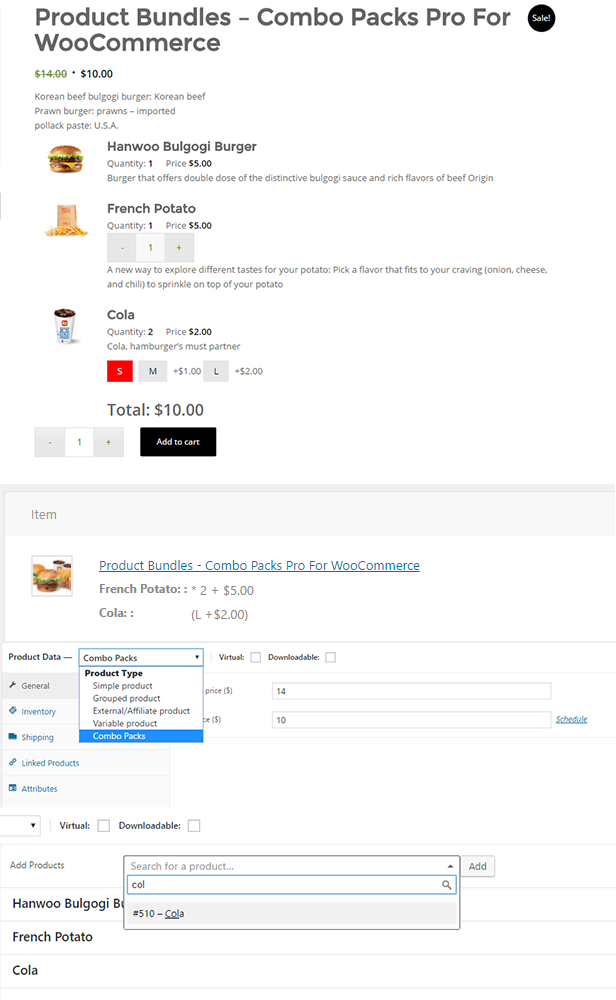Click the regular price field showing 14

(411, 691)
